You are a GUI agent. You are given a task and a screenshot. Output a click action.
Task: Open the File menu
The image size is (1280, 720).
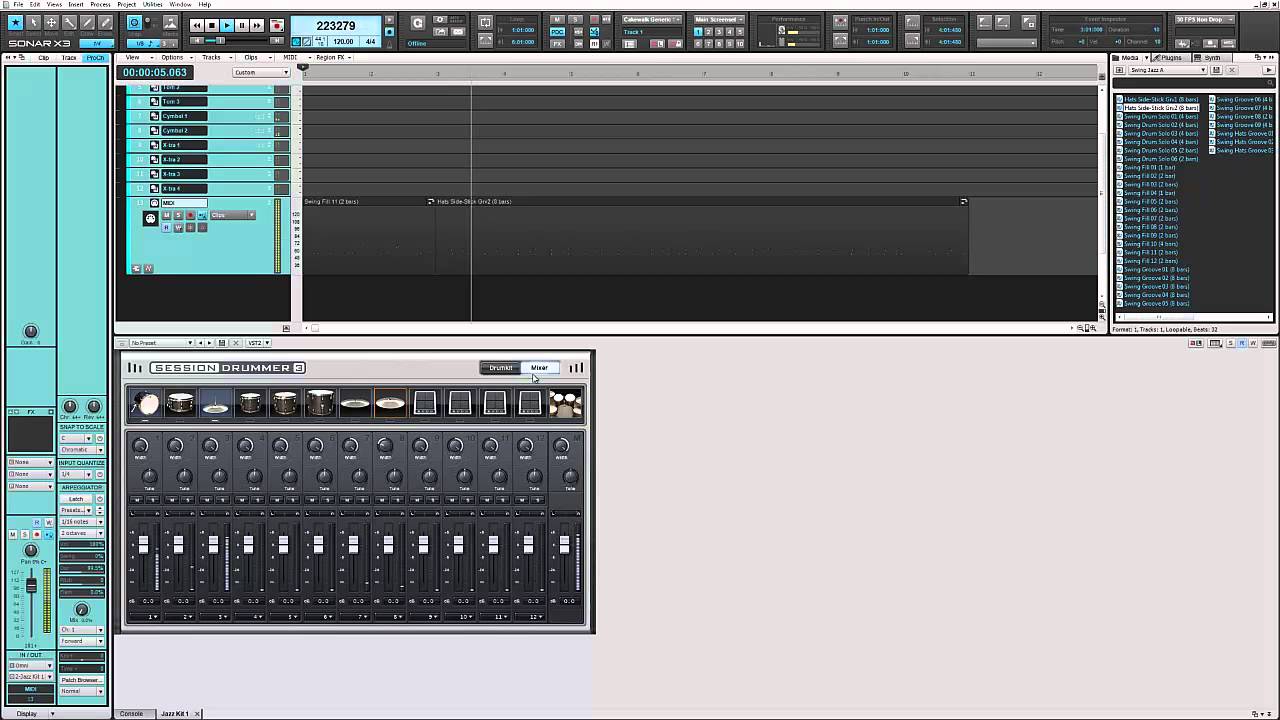[18, 4]
